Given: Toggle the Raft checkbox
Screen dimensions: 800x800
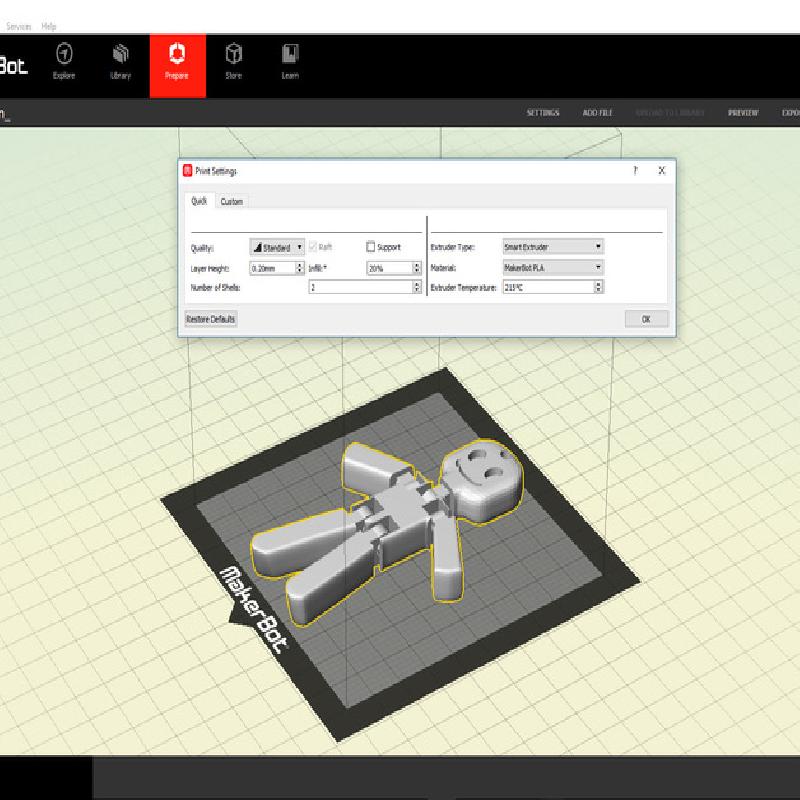Looking at the screenshot, I should click(x=313, y=247).
